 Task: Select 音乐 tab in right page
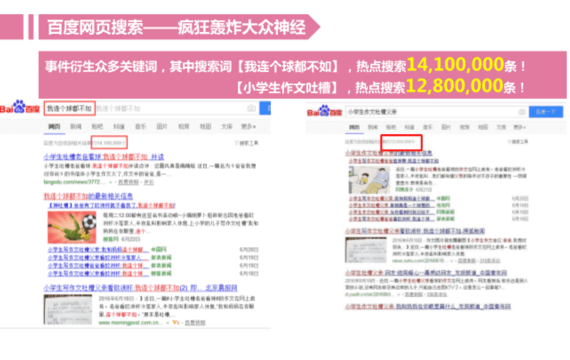[428, 127]
